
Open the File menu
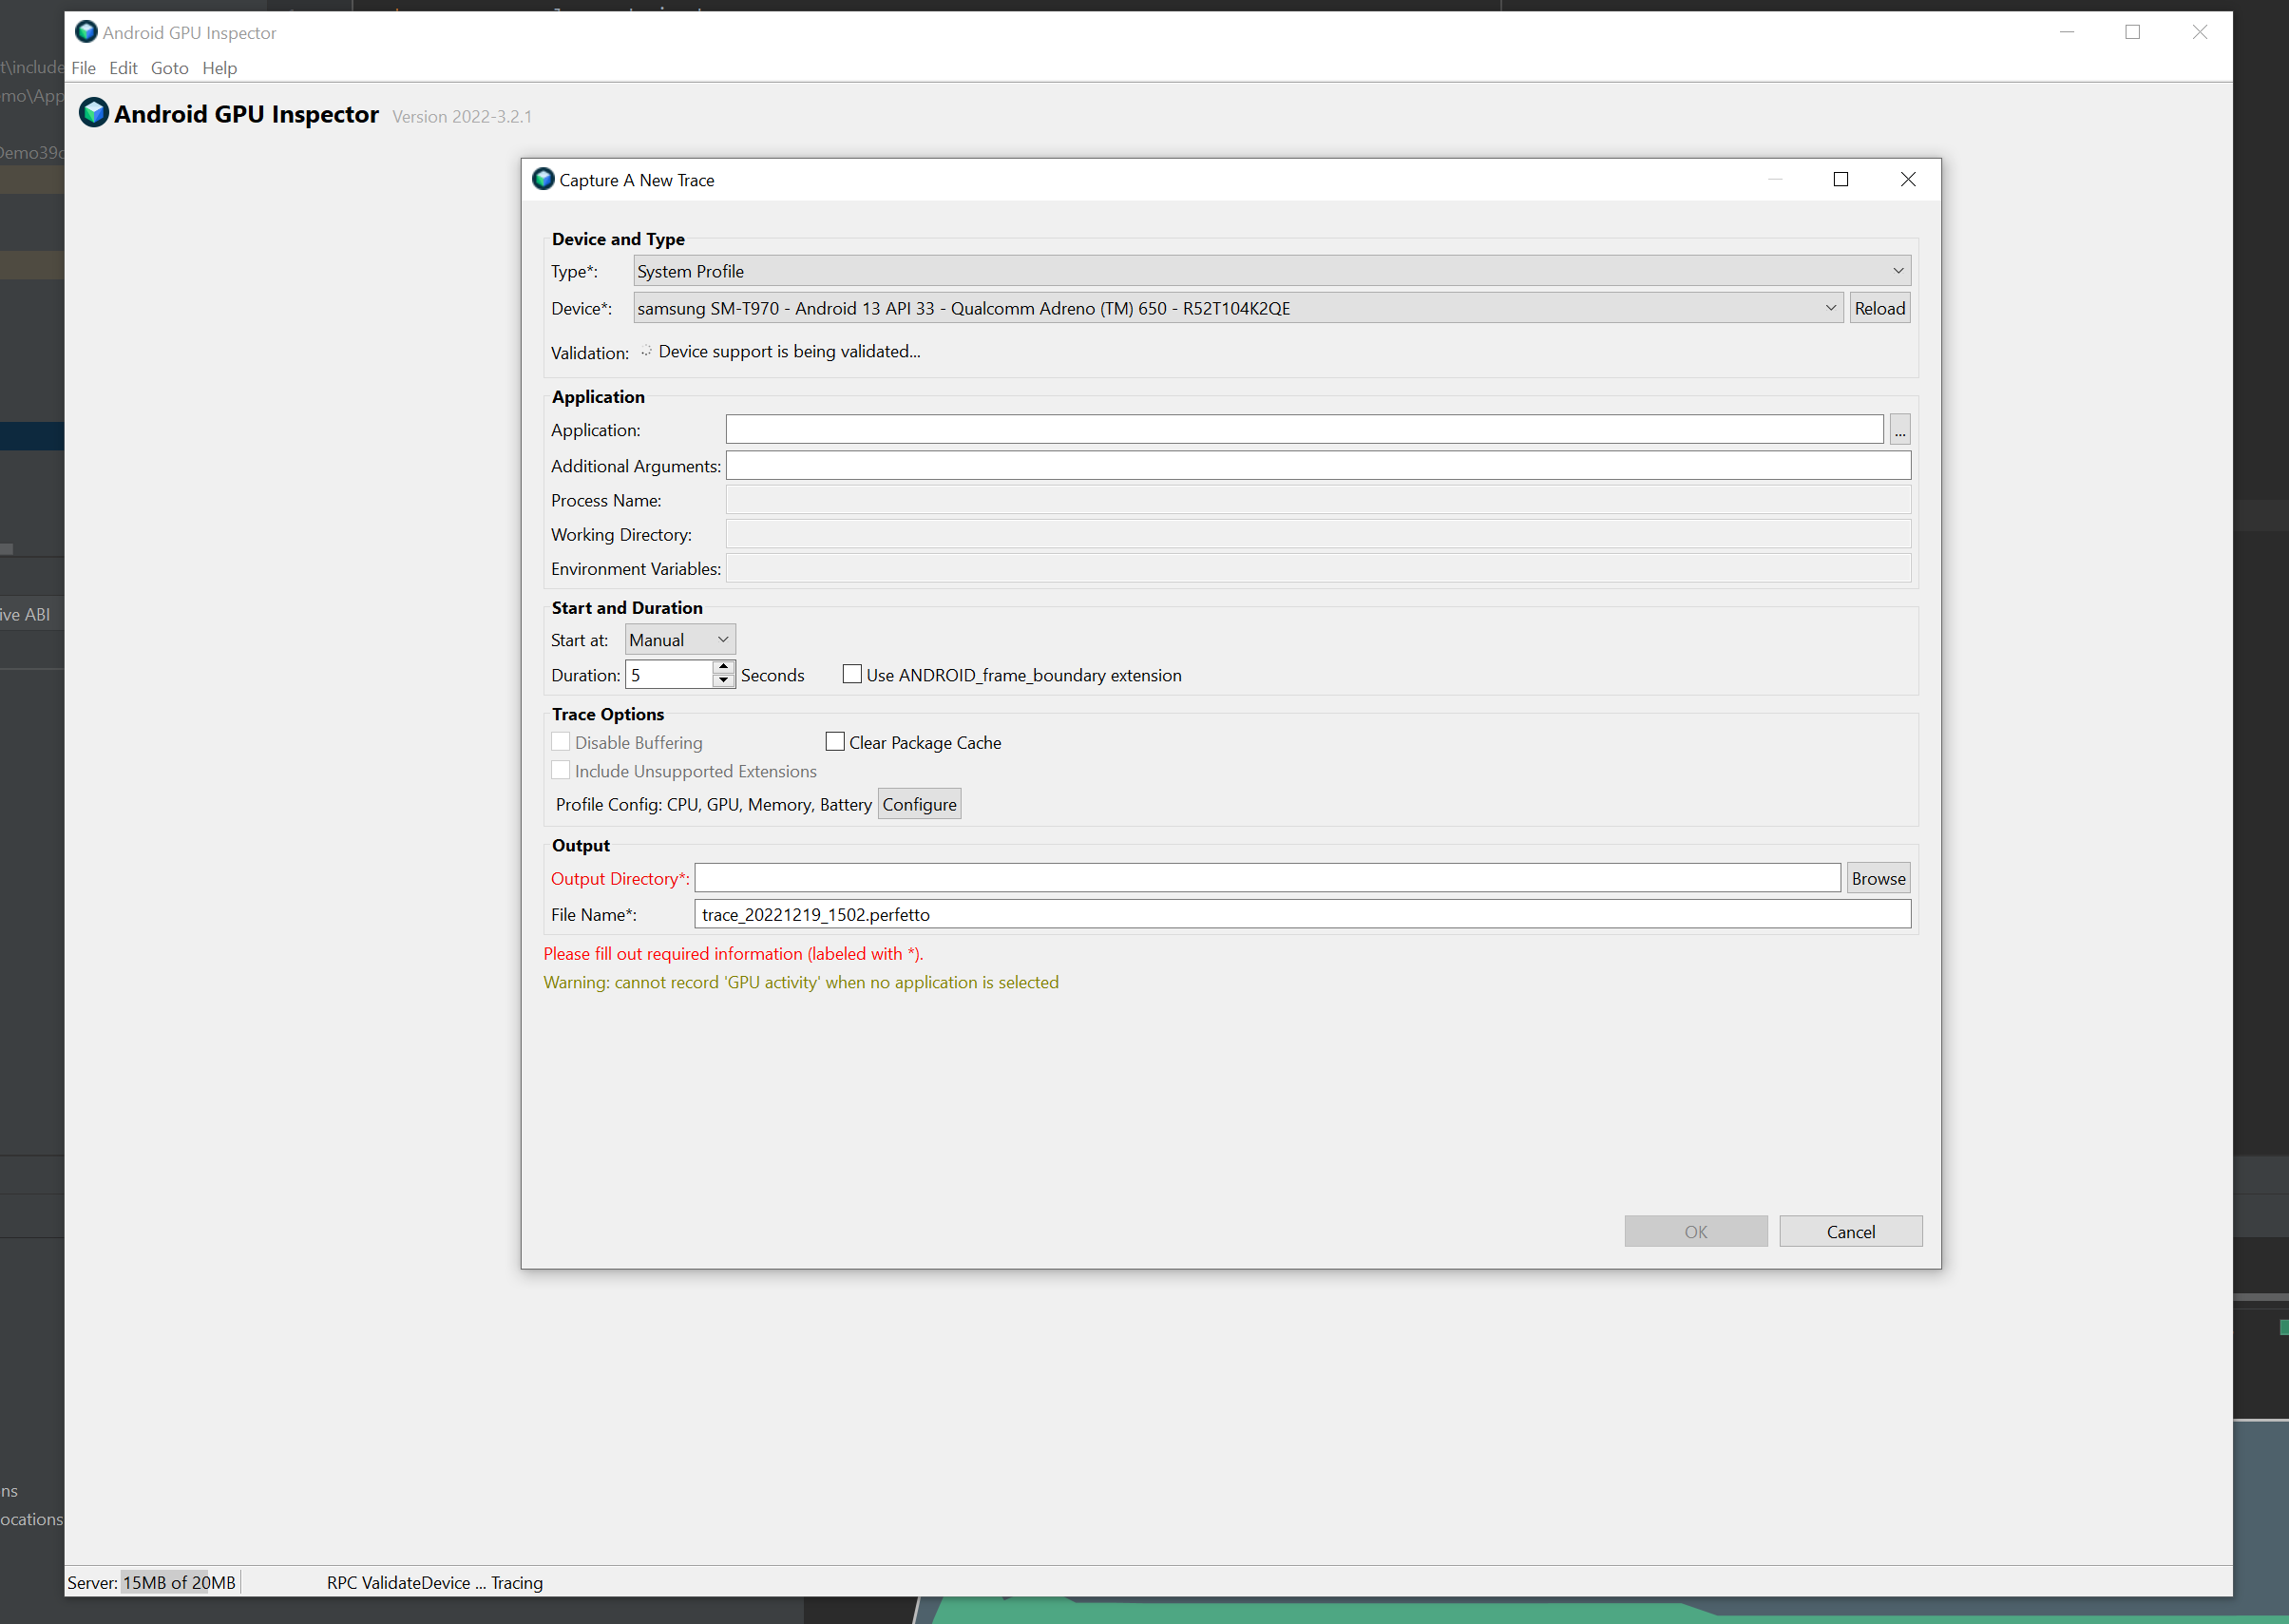tap(84, 68)
